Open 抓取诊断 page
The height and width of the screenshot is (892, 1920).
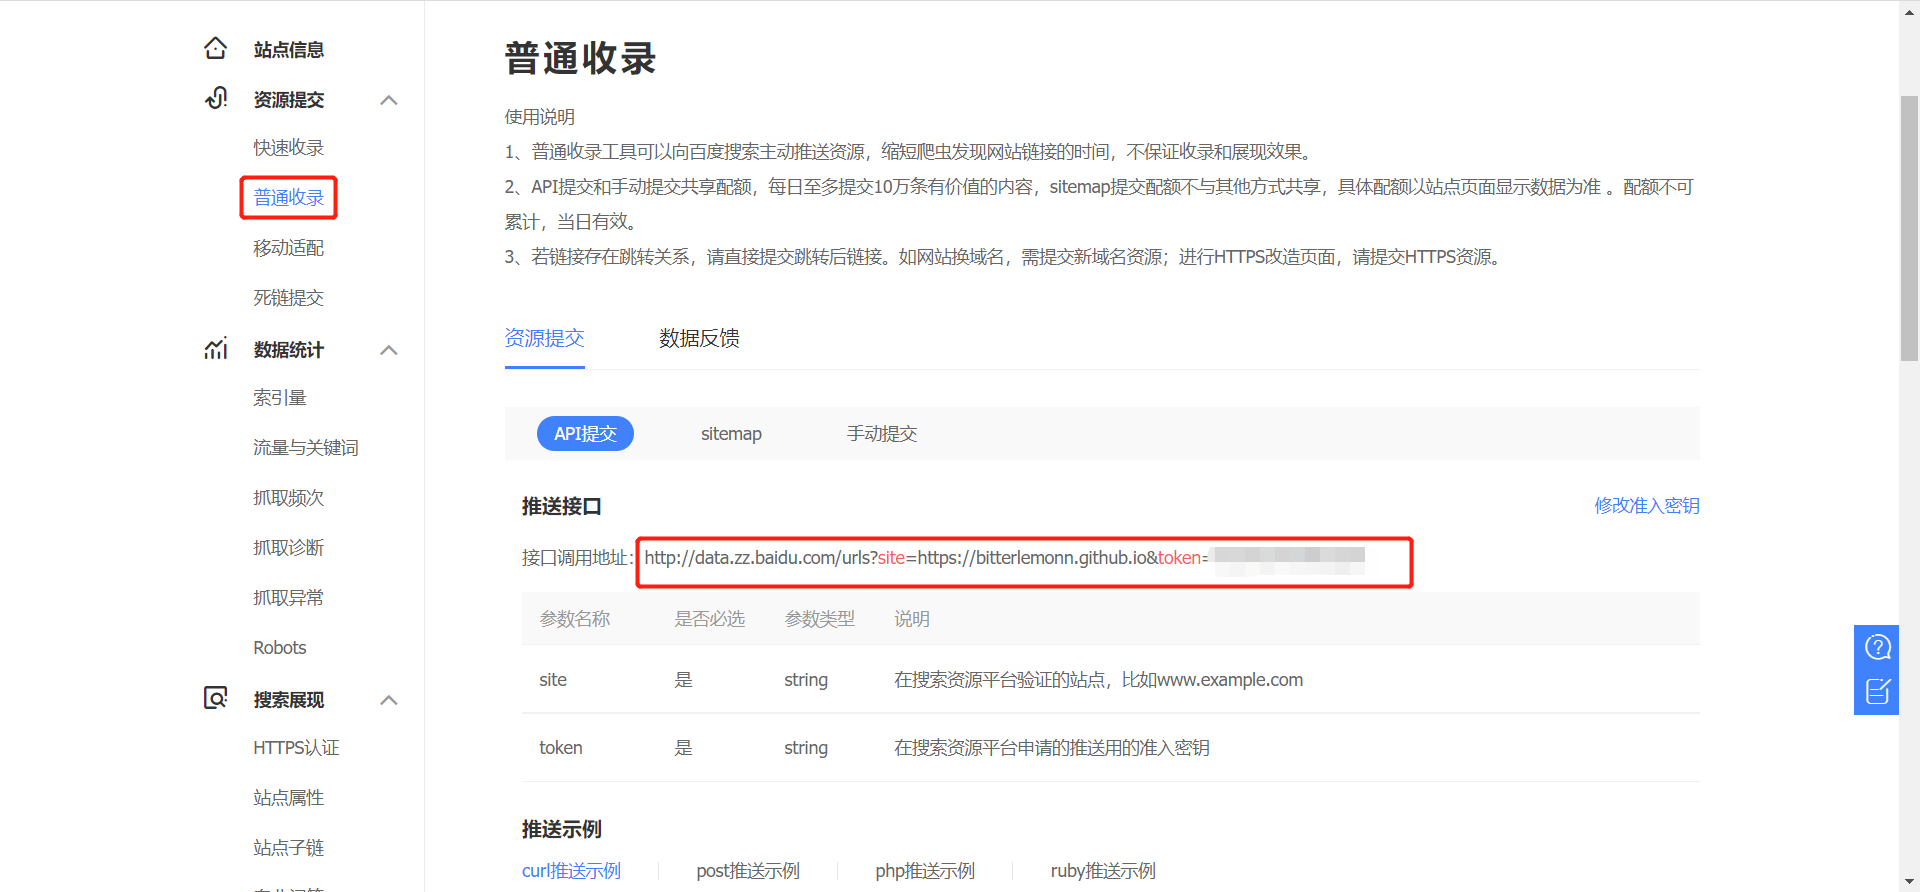pos(288,548)
